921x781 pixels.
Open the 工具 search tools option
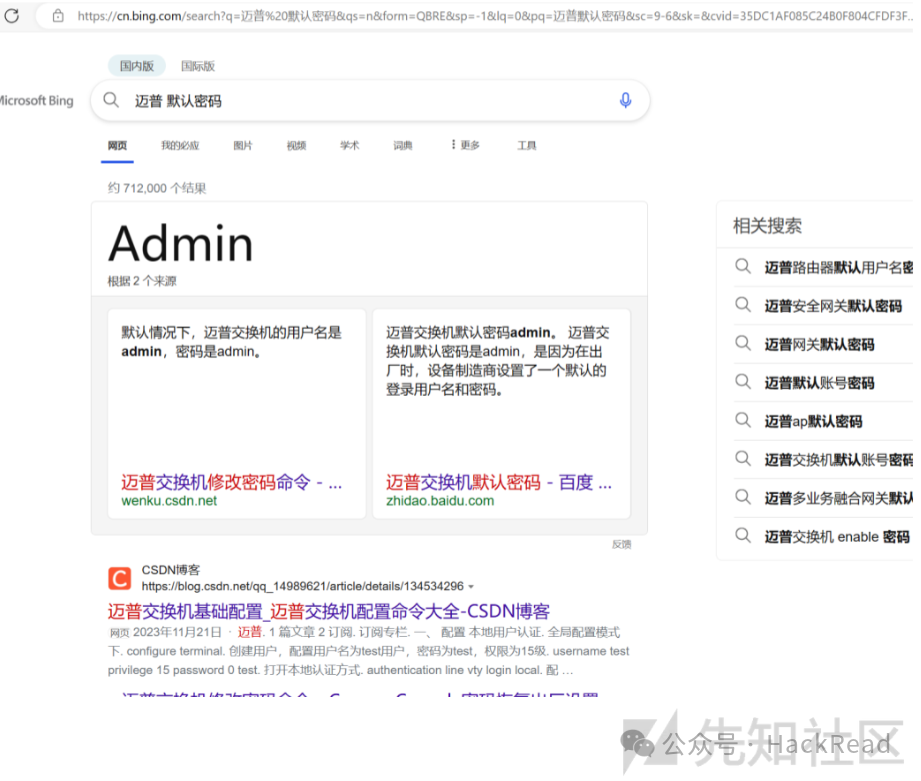[x=527, y=145]
